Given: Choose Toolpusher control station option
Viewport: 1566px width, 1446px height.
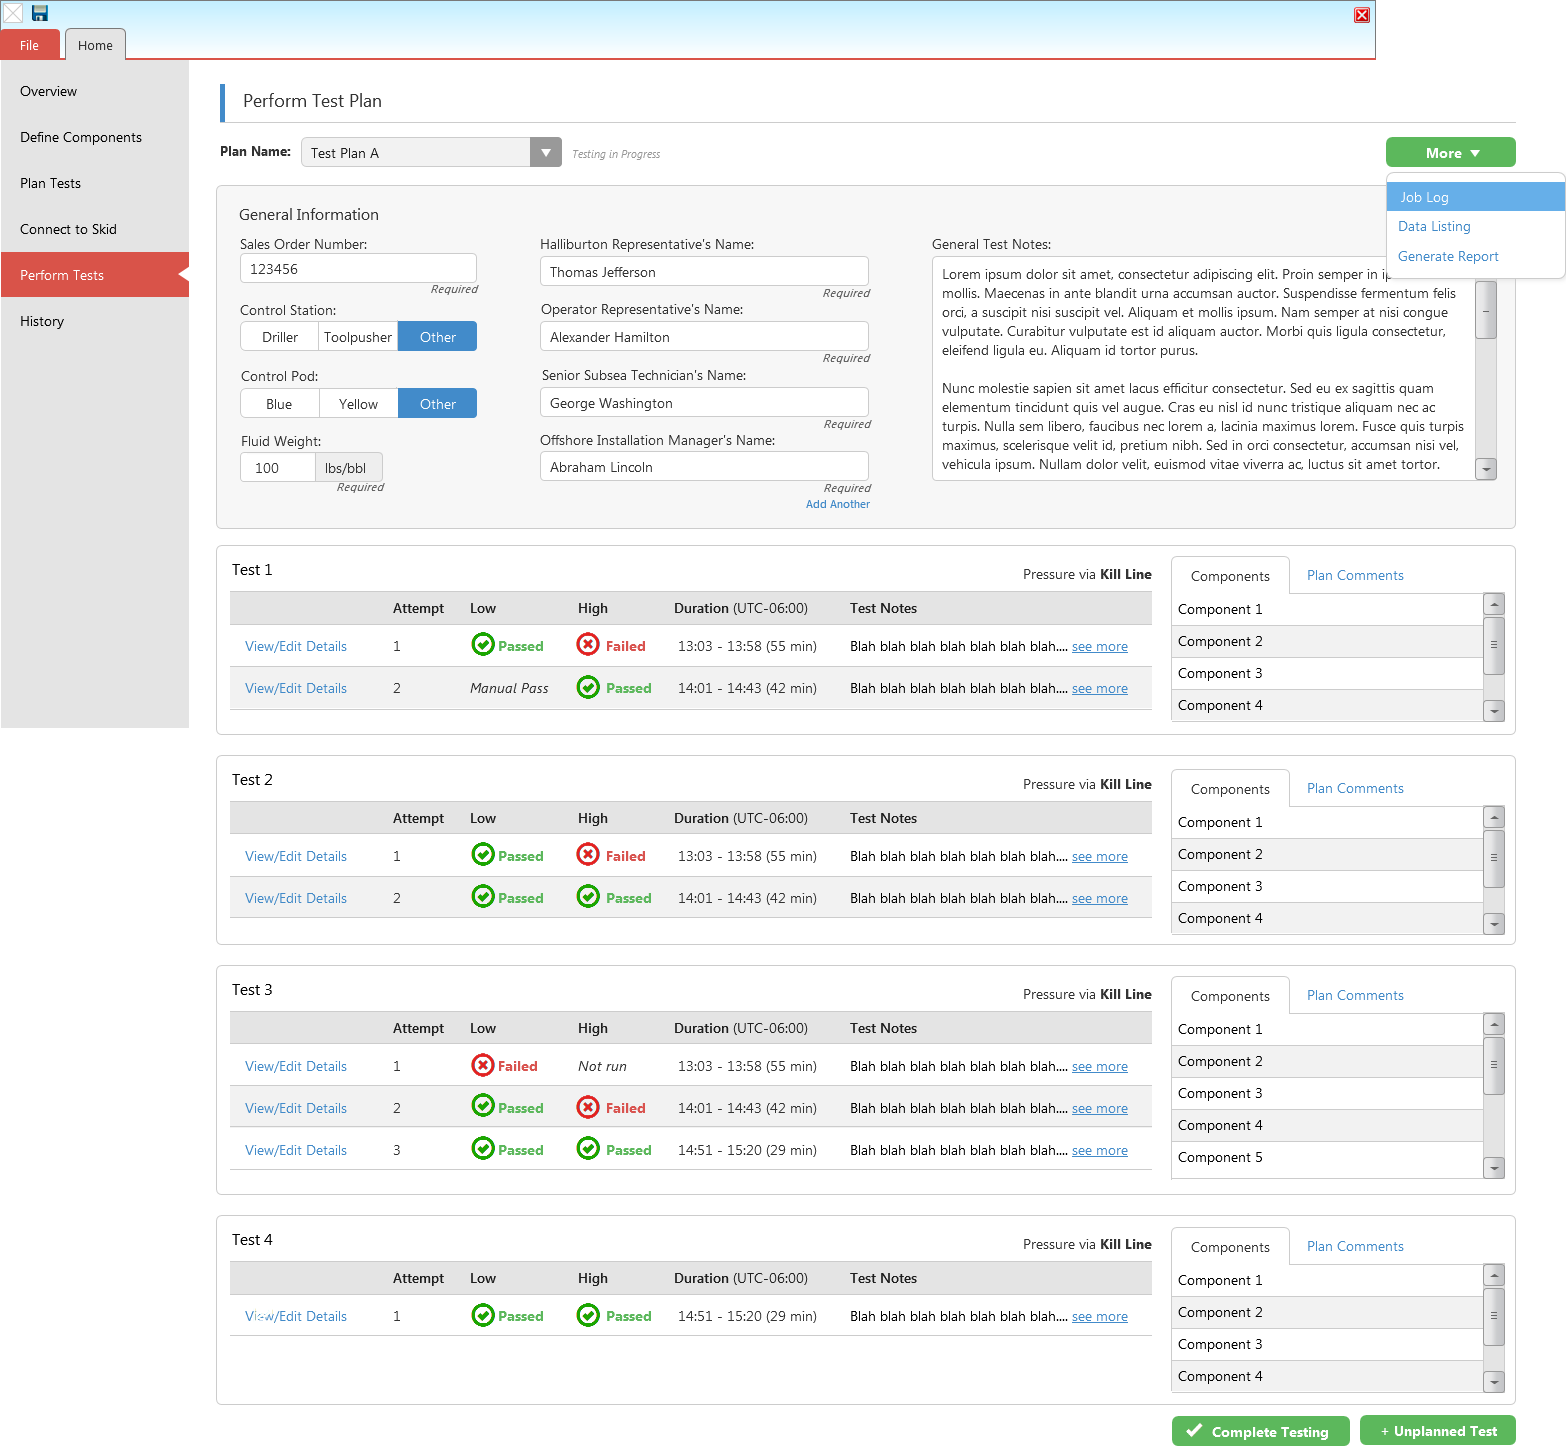Looking at the screenshot, I should [358, 337].
